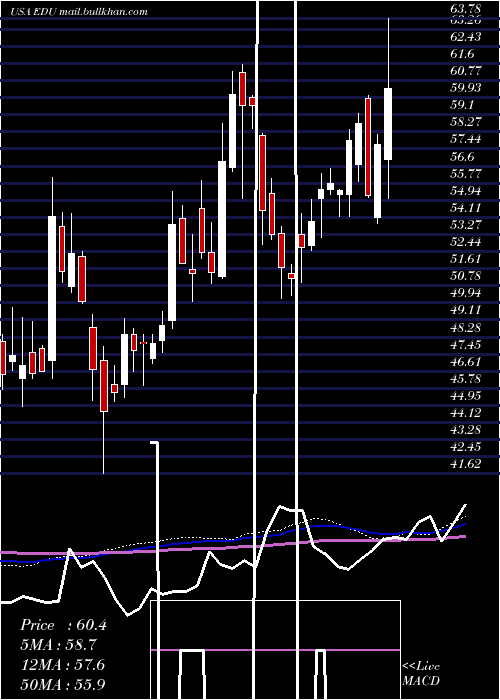500x700 pixels.
Task: Click the 44.95 price axis label
Action: 466,396
